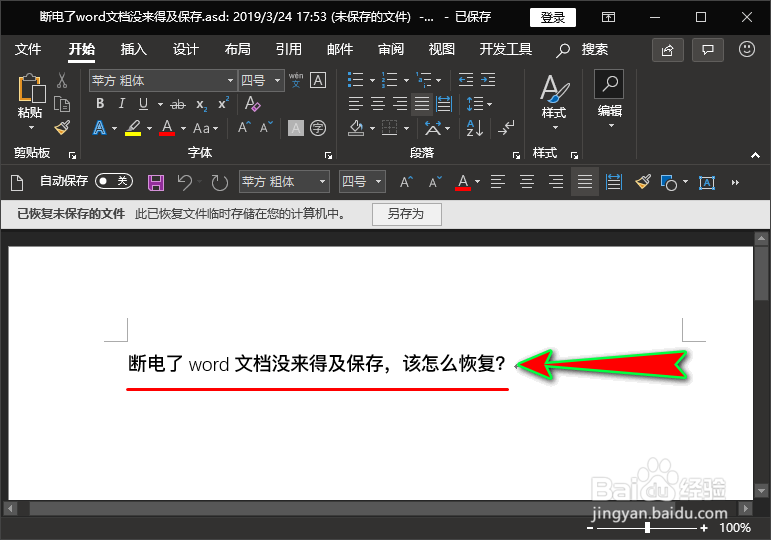Apply red font color in ribbon
This screenshot has width=771, height=540.
click(167, 128)
